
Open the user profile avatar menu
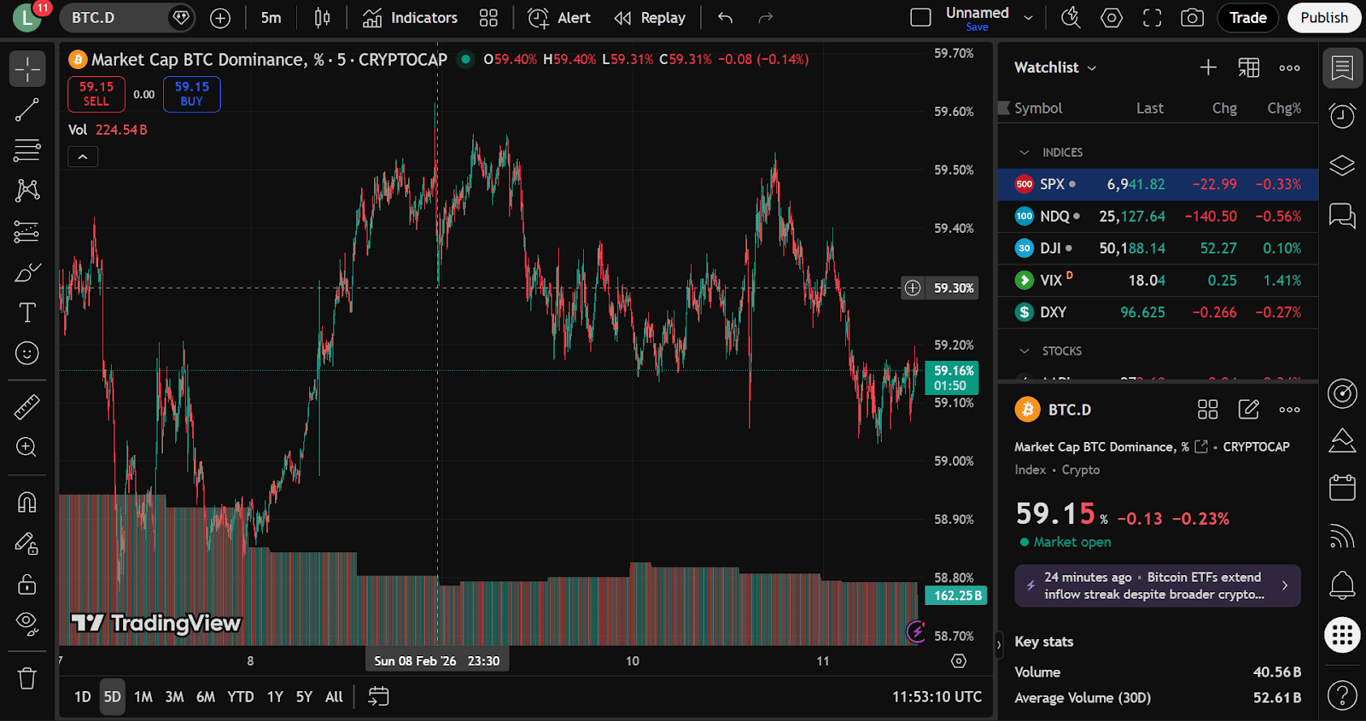coord(27,18)
